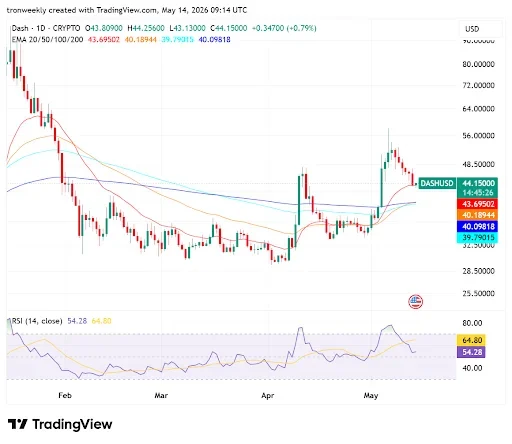Click the red 43.69502 axis price tag
The width and height of the screenshot is (512, 444).
[478, 204]
